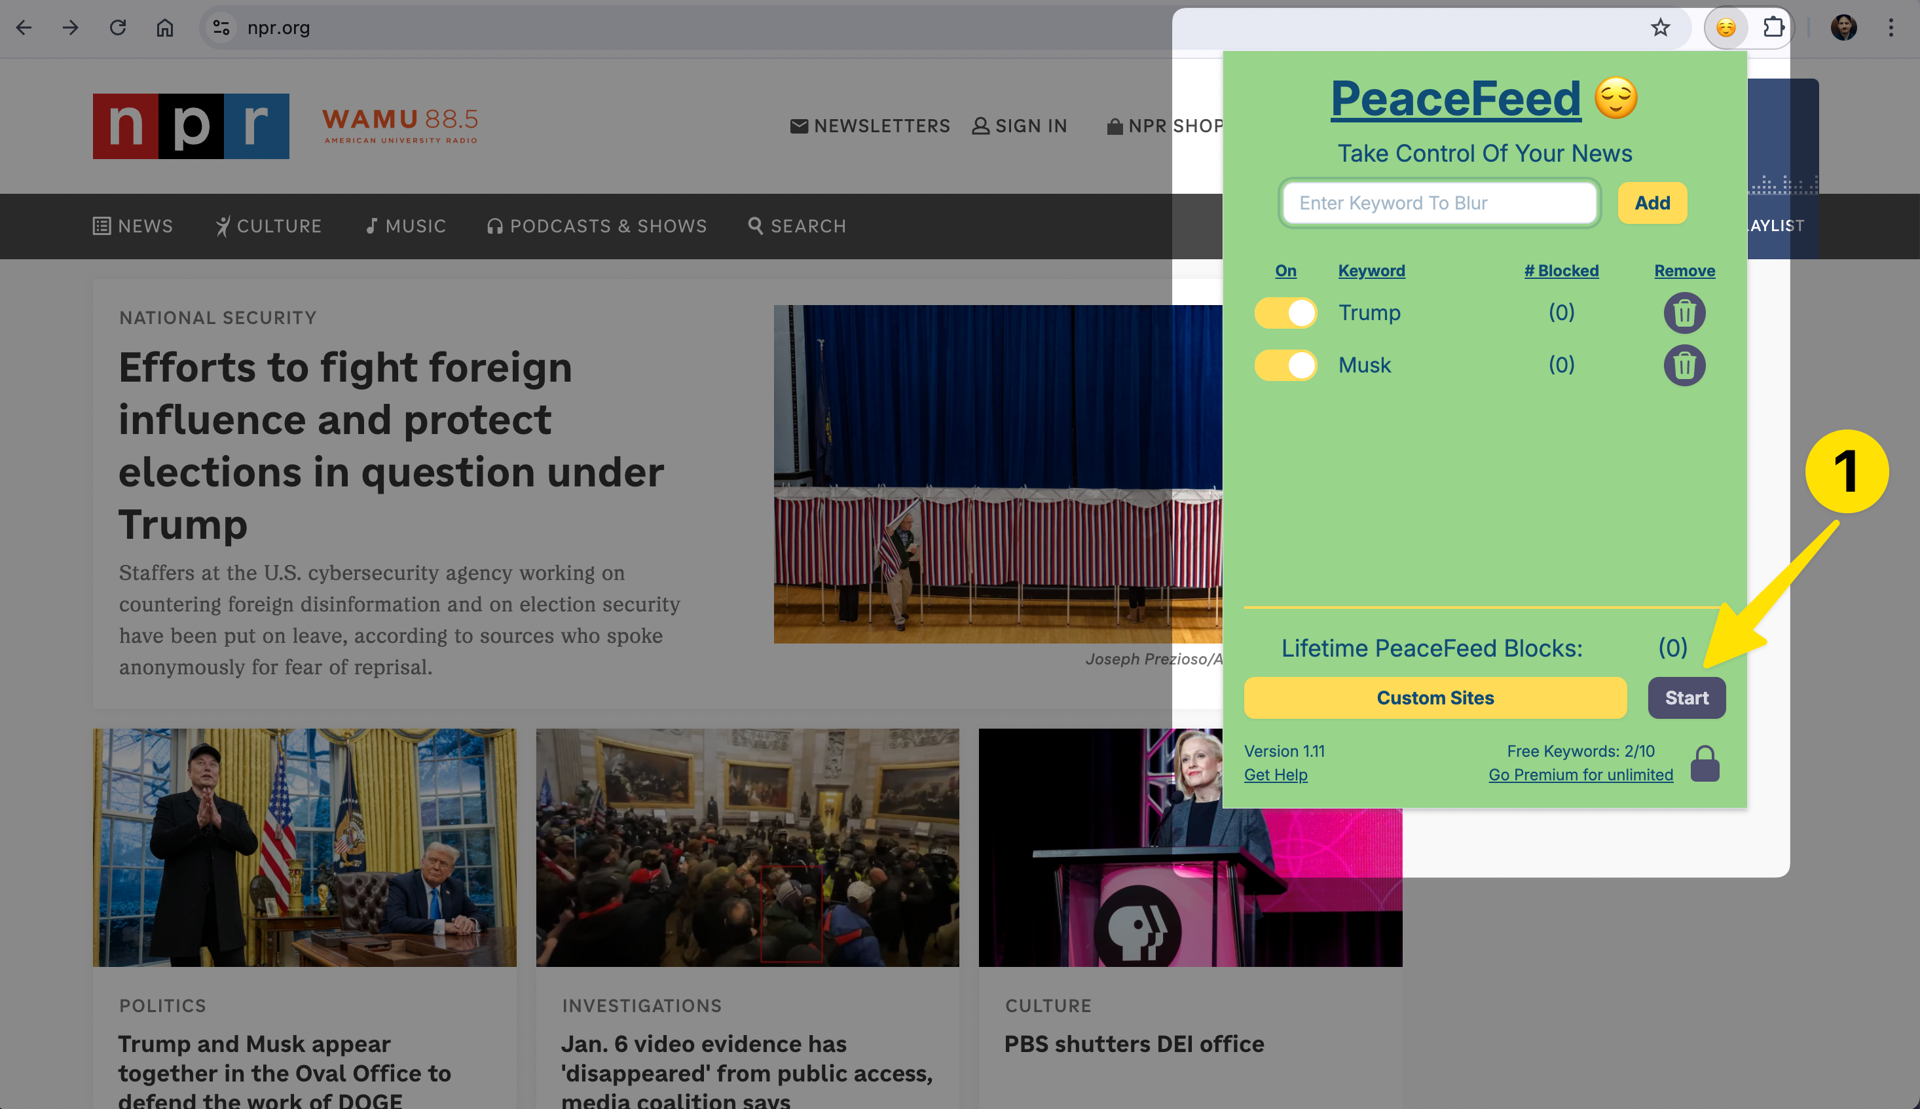Sort by the Keyword column header
1920x1109 pixels.
pos(1371,271)
